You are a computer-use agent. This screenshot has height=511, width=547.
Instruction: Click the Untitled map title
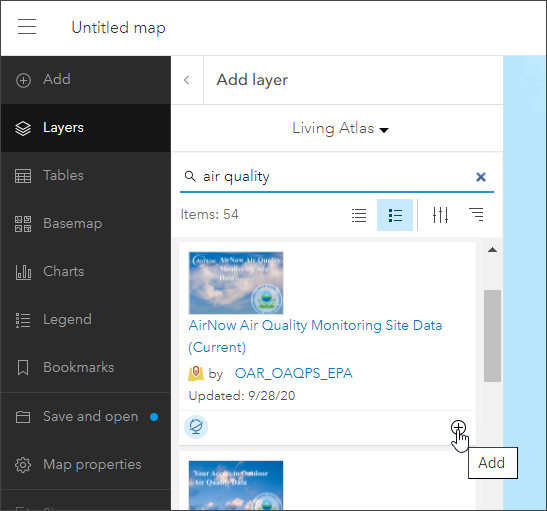[x=118, y=28]
